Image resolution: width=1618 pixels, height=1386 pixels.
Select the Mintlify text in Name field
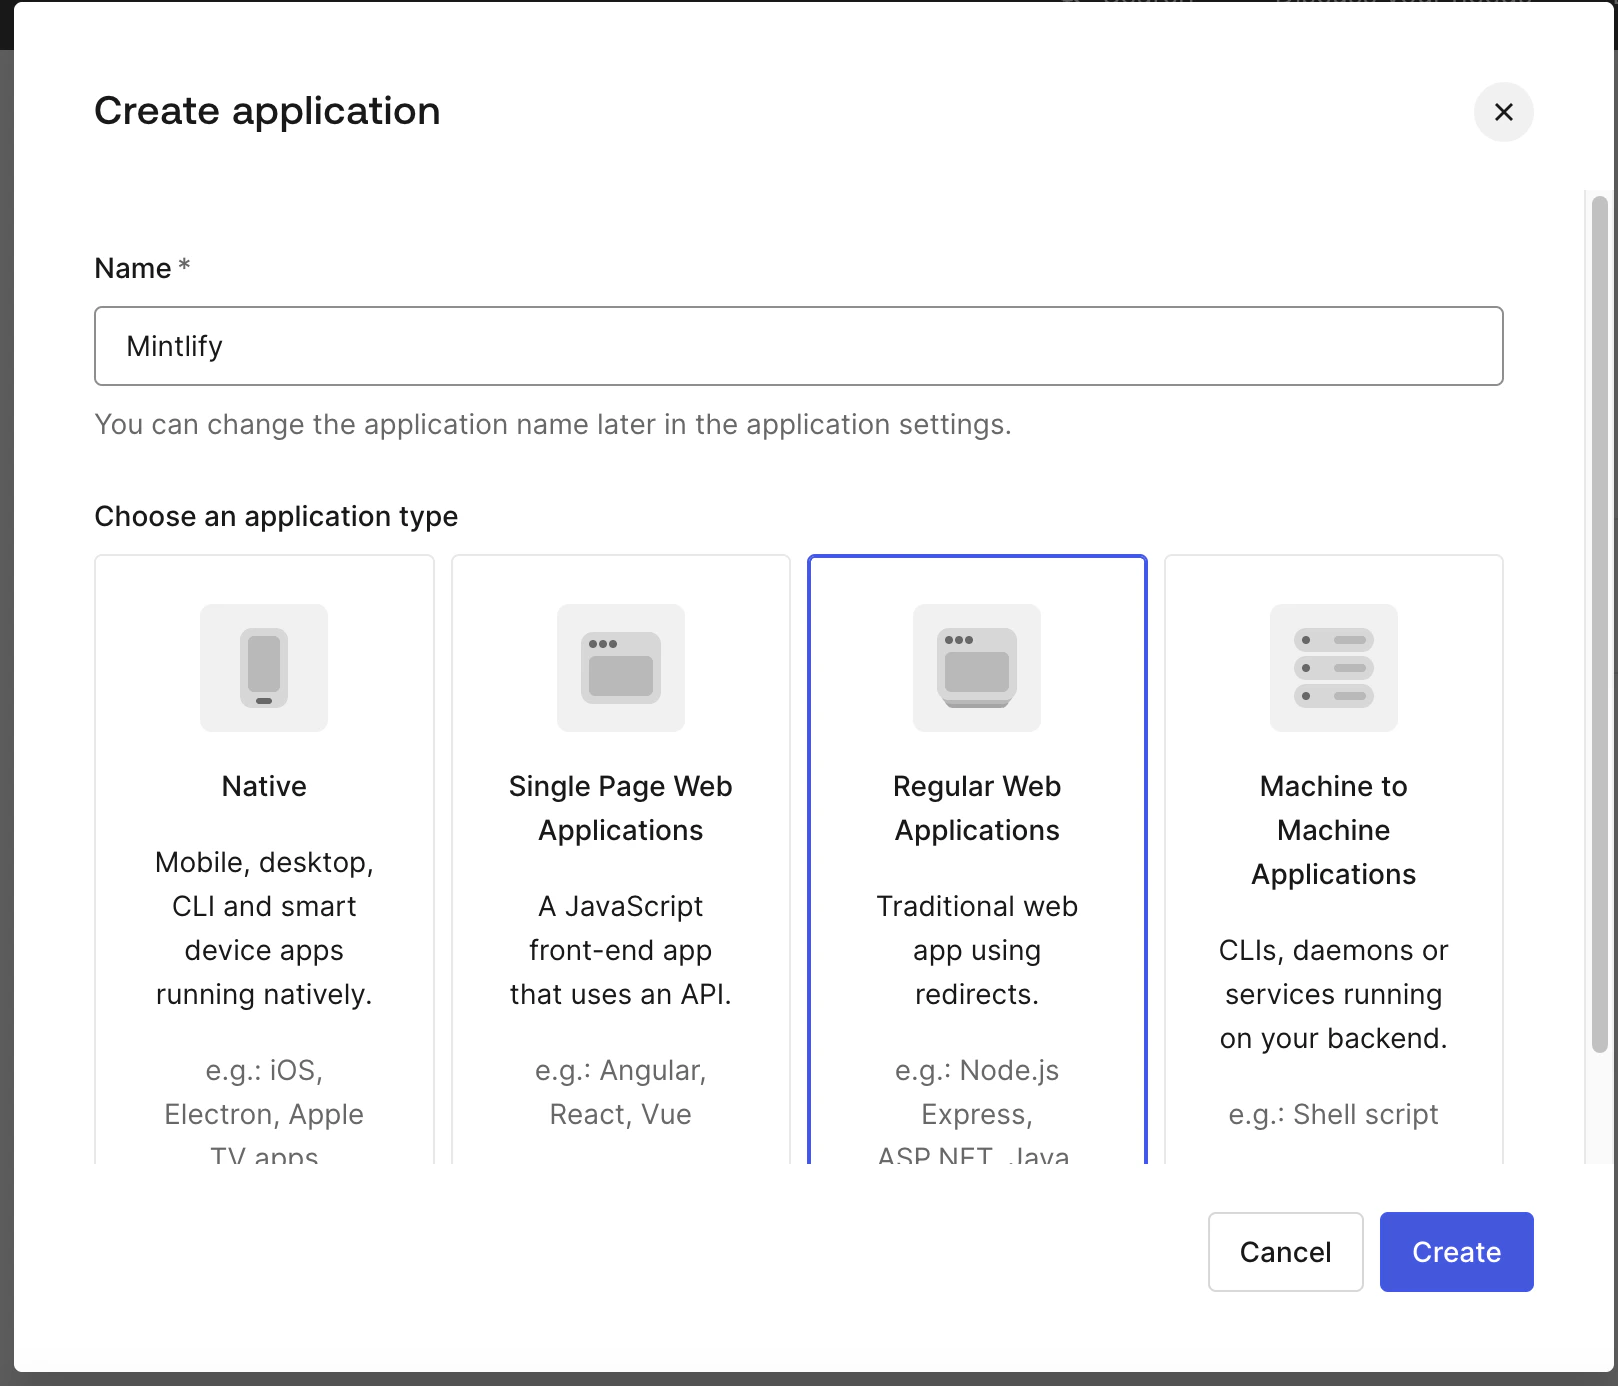point(175,346)
